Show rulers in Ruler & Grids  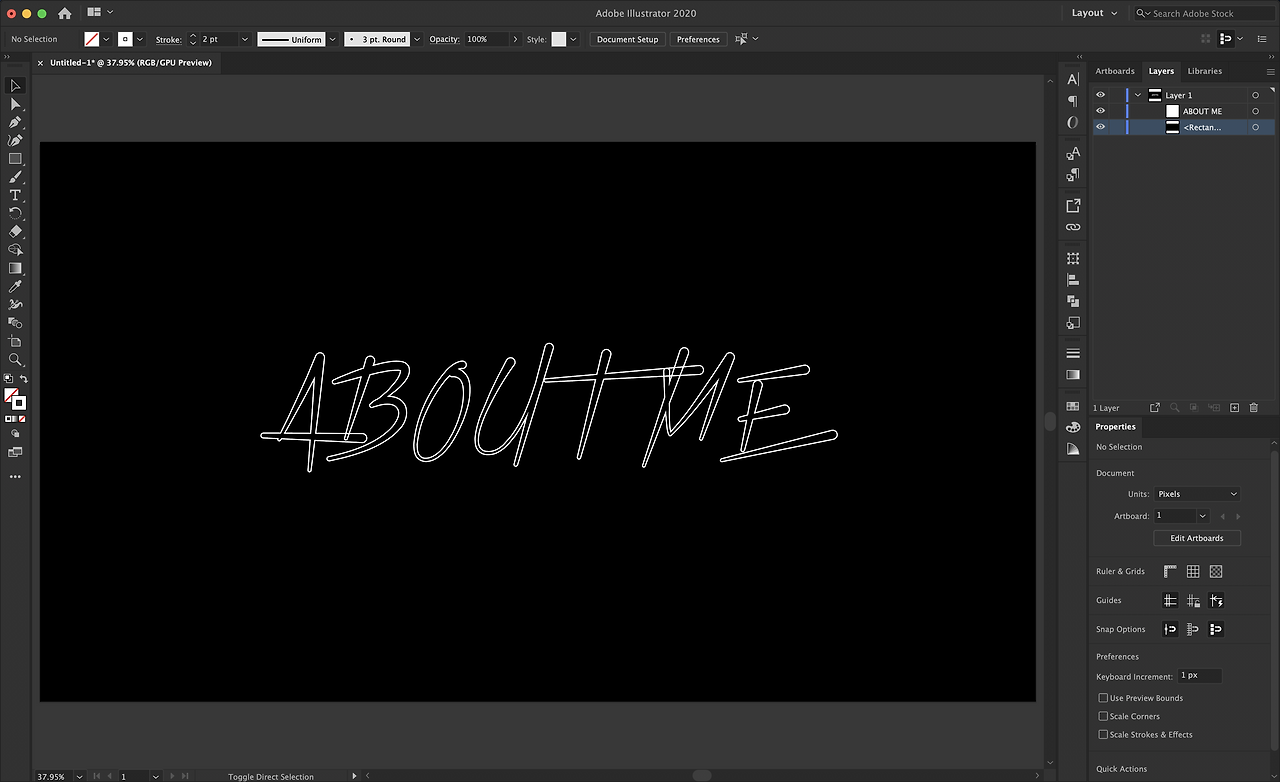[x=1170, y=572]
